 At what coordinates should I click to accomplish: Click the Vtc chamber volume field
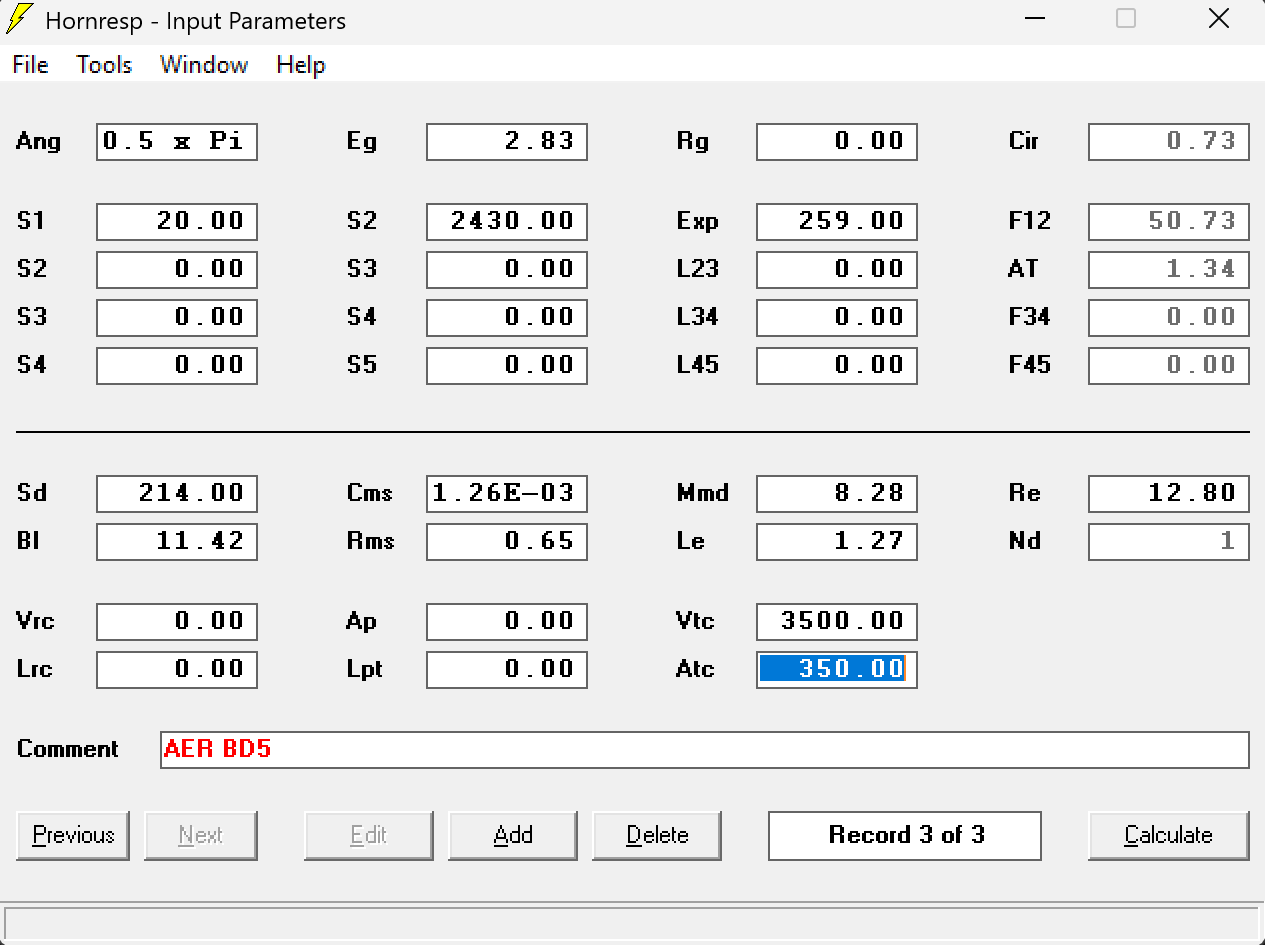836,622
